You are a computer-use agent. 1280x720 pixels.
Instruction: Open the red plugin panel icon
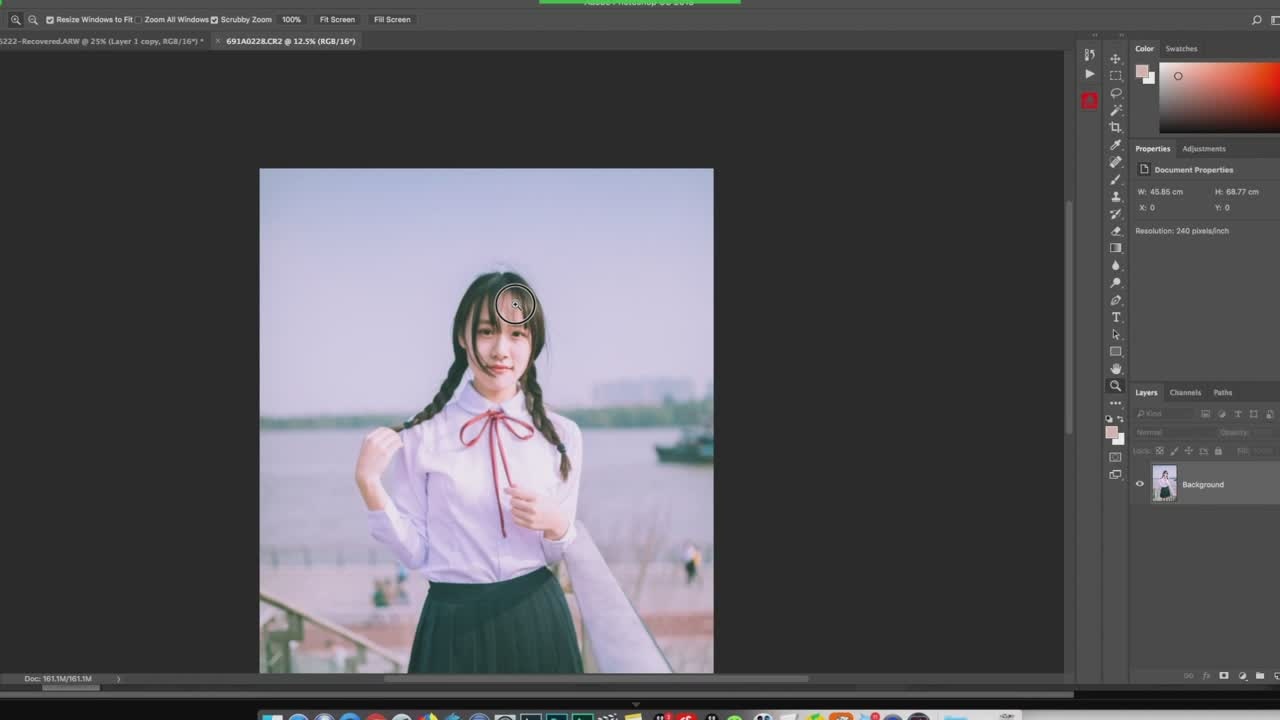tap(1089, 101)
